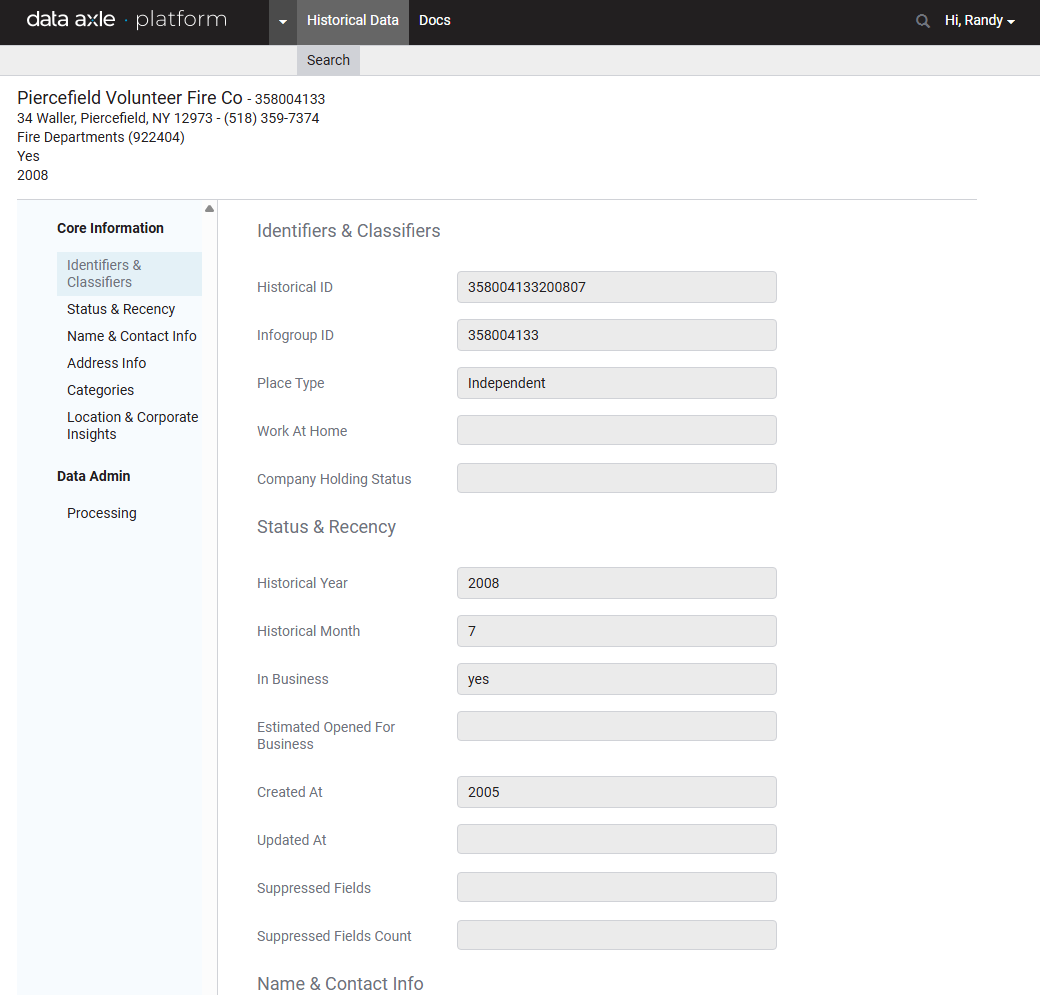Click the Search sub-navigation tab
This screenshot has width=1040, height=995.
click(328, 60)
